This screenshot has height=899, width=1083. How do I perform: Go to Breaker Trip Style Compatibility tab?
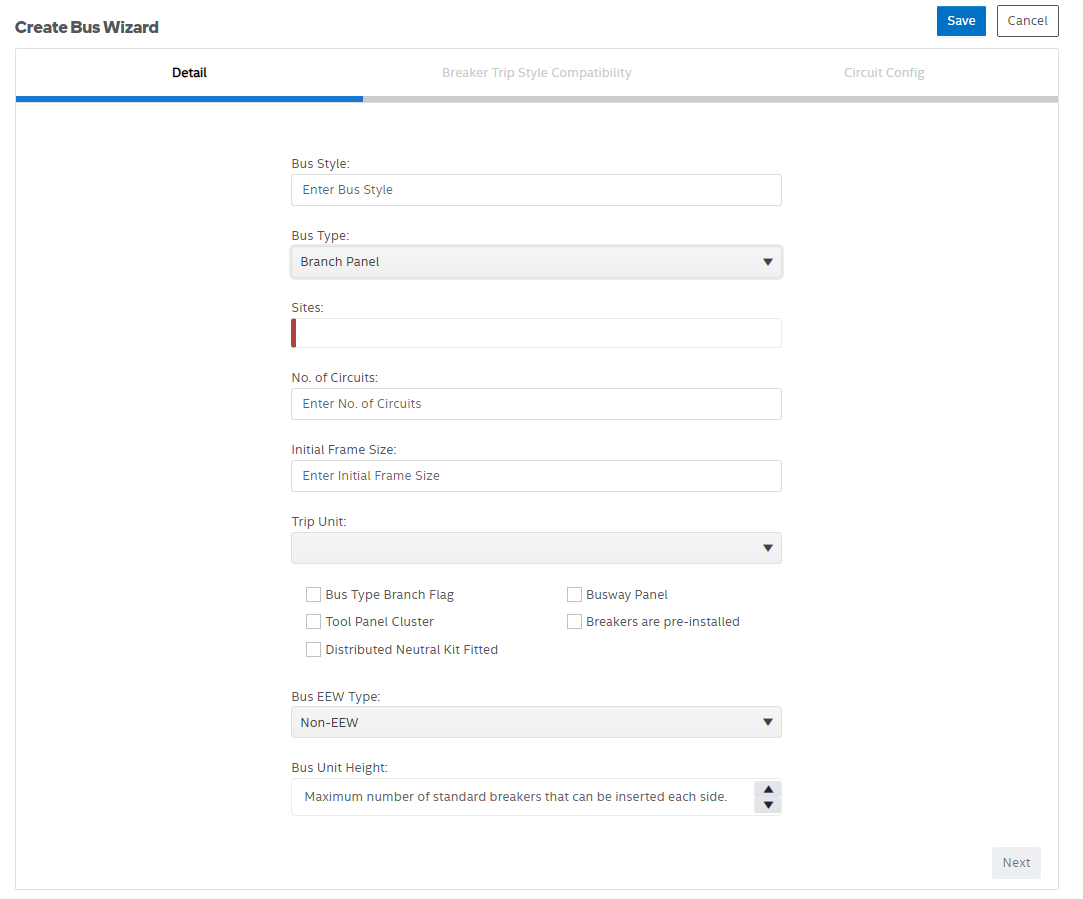pos(536,73)
